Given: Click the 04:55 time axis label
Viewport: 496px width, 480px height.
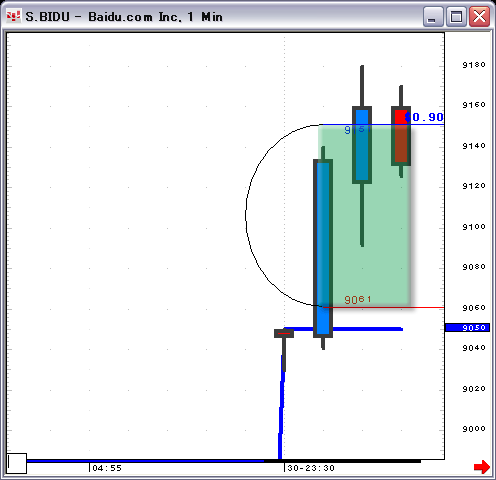Looking at the screenshot, I should pos(107,468).
